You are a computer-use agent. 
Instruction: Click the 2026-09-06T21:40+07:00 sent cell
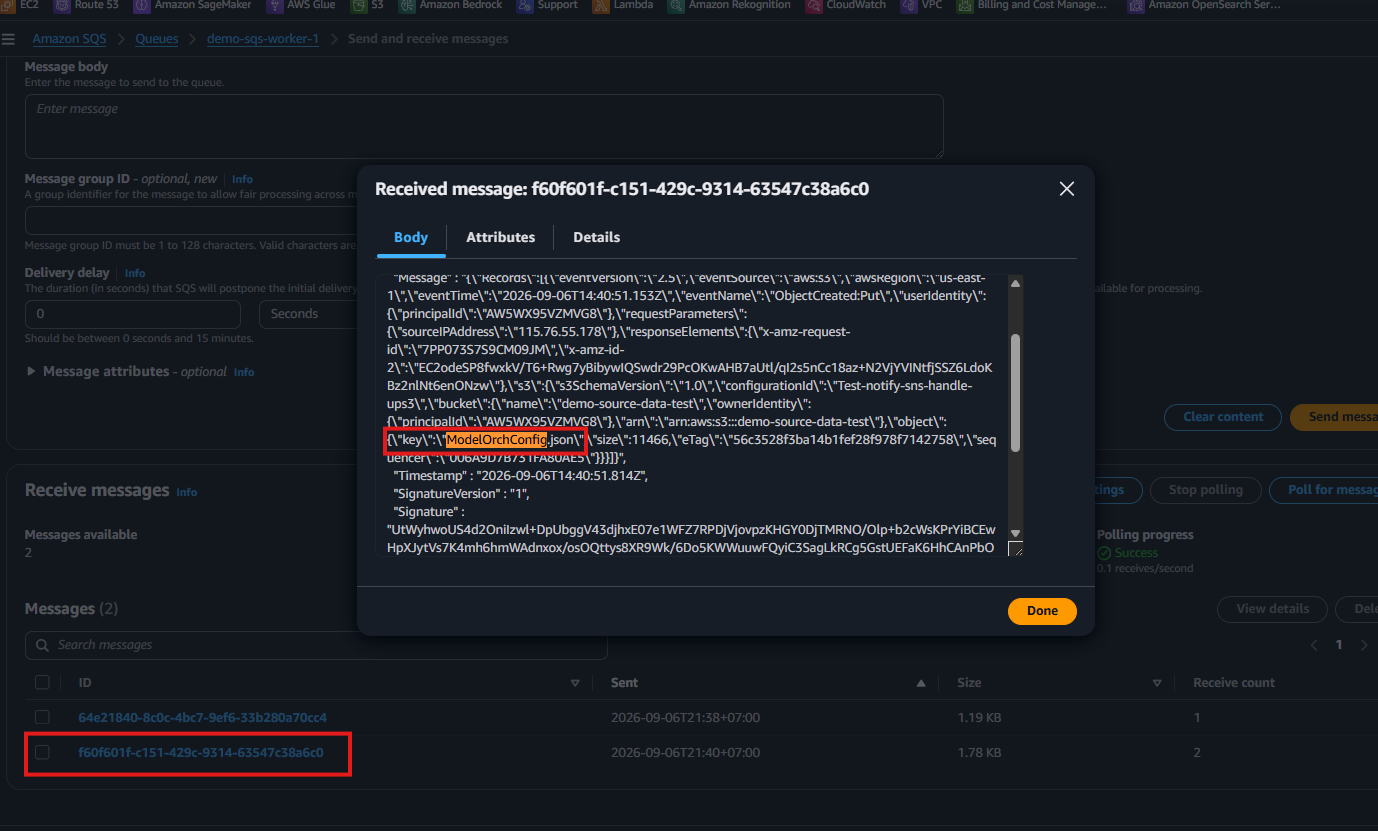685,752
